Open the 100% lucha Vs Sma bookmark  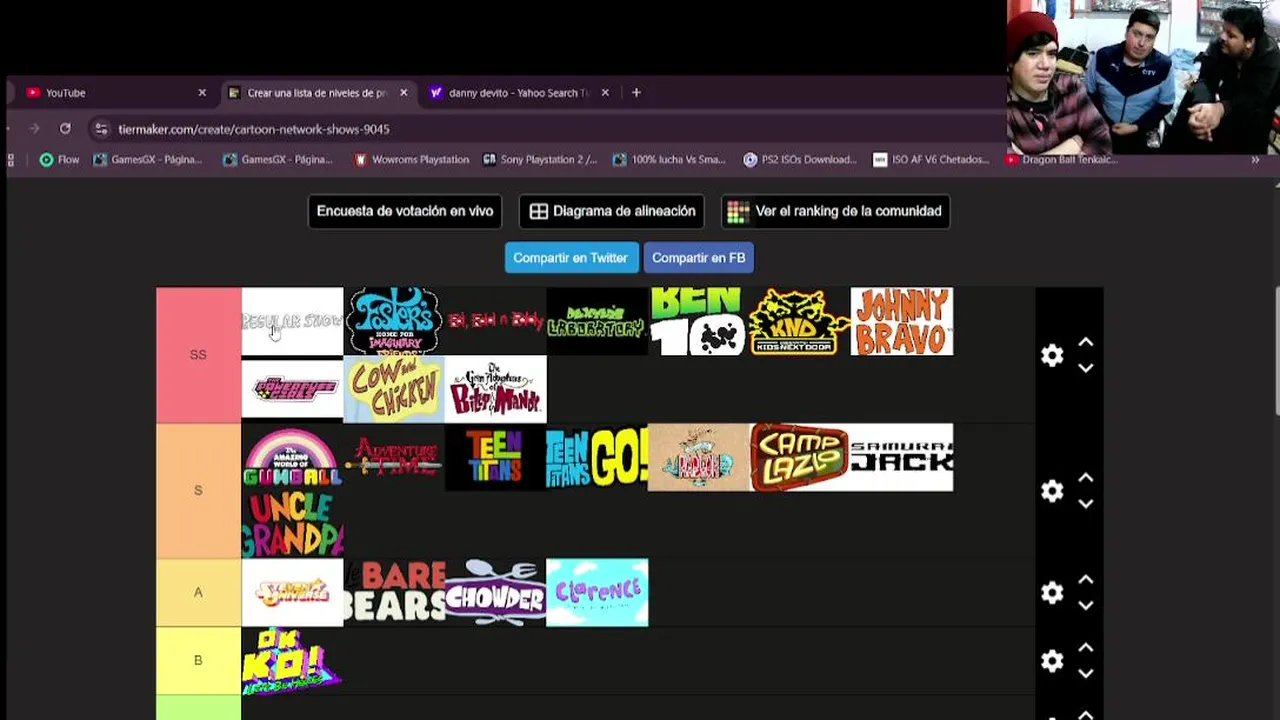click(x=669, y=159)
